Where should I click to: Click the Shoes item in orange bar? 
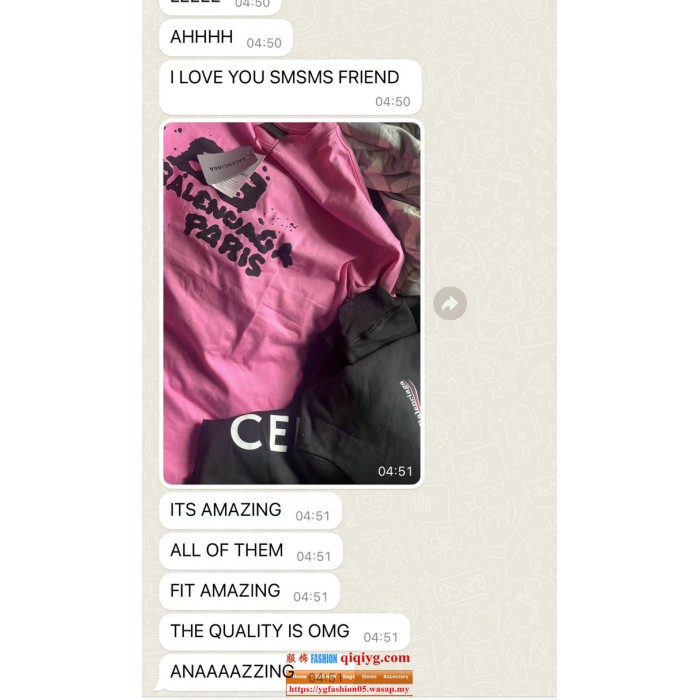(369, 676)
